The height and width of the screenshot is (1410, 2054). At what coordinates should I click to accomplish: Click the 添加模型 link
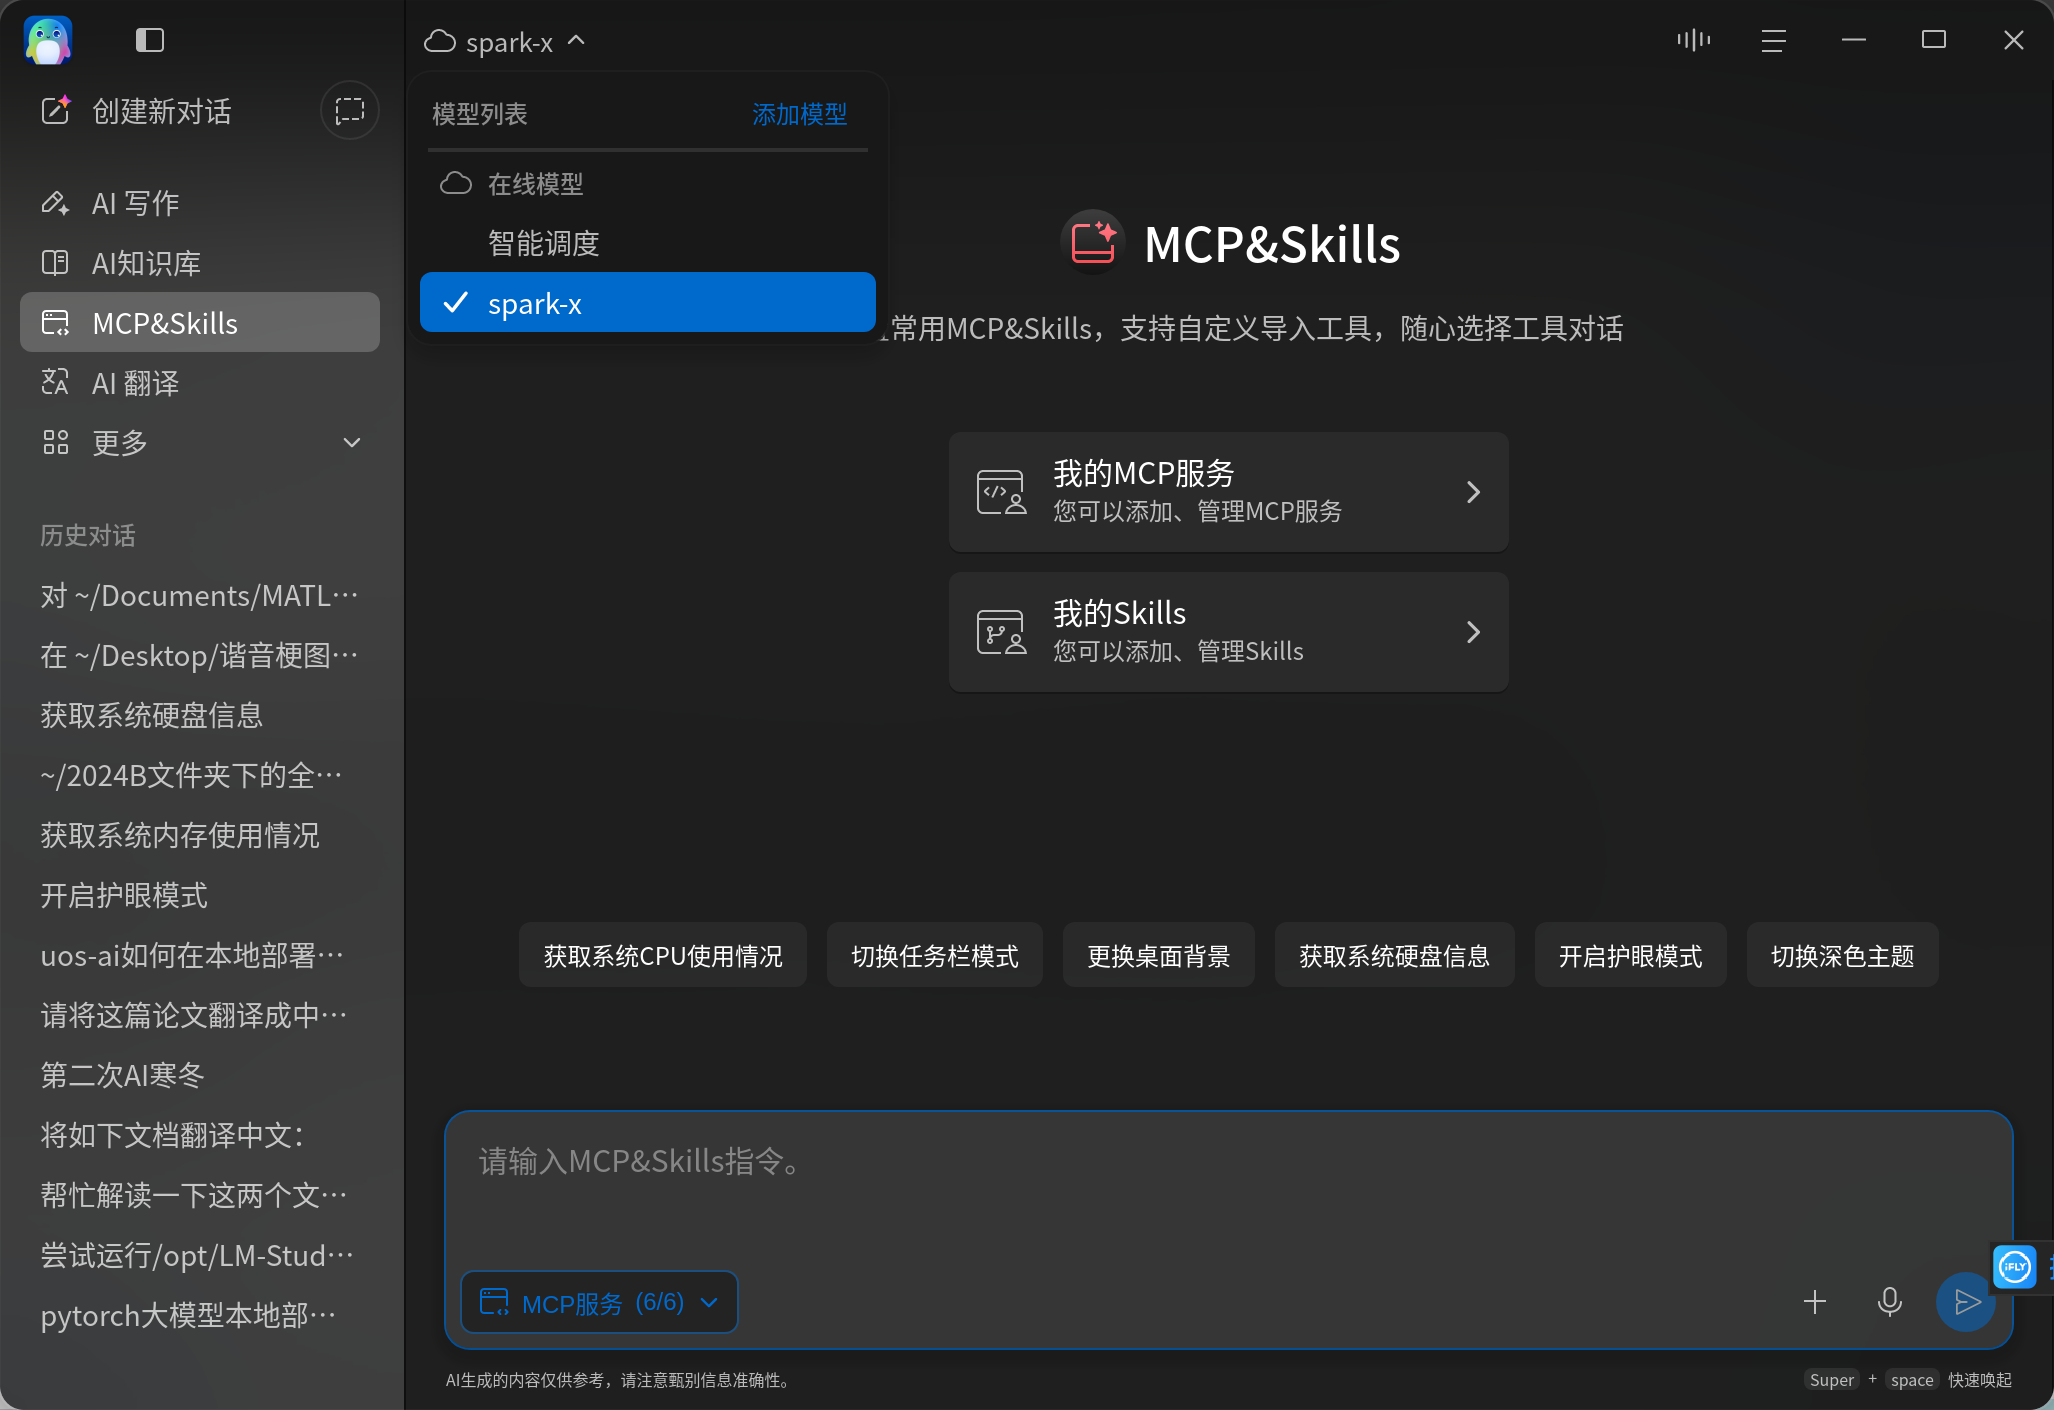coord(799,114)
